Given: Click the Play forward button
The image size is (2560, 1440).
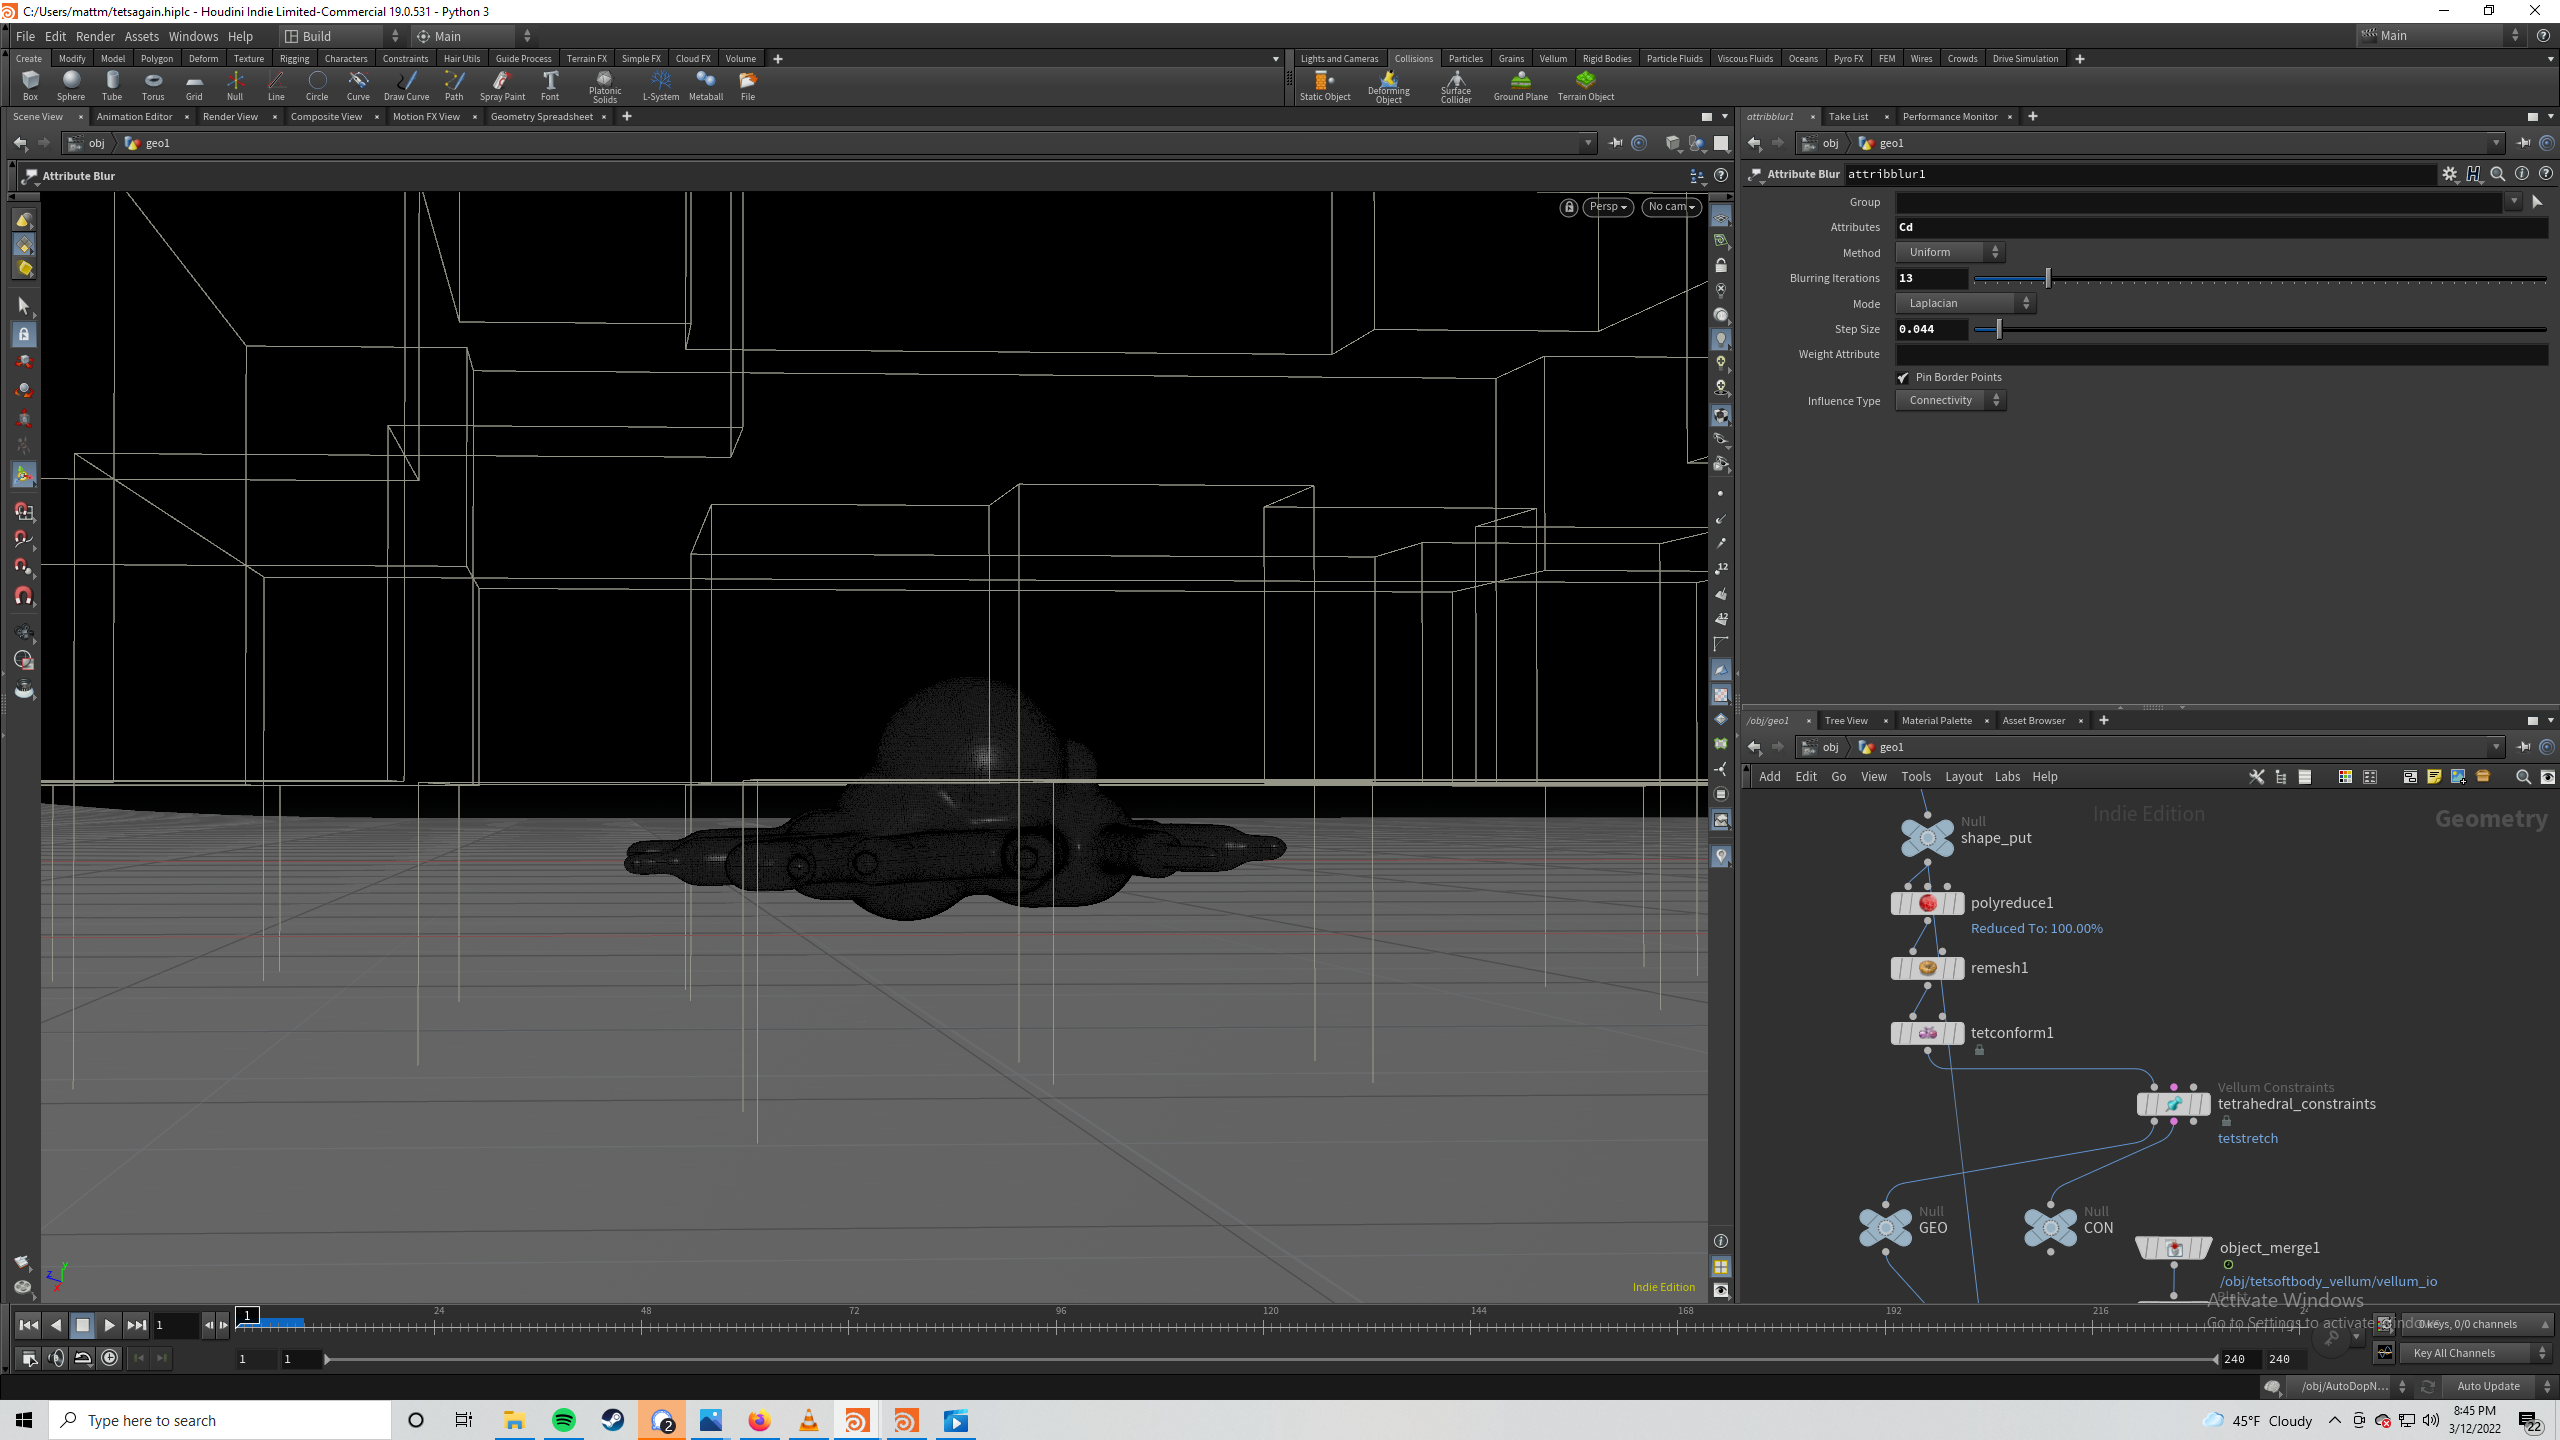Looking at the screenshot, I should [109, 1325].
